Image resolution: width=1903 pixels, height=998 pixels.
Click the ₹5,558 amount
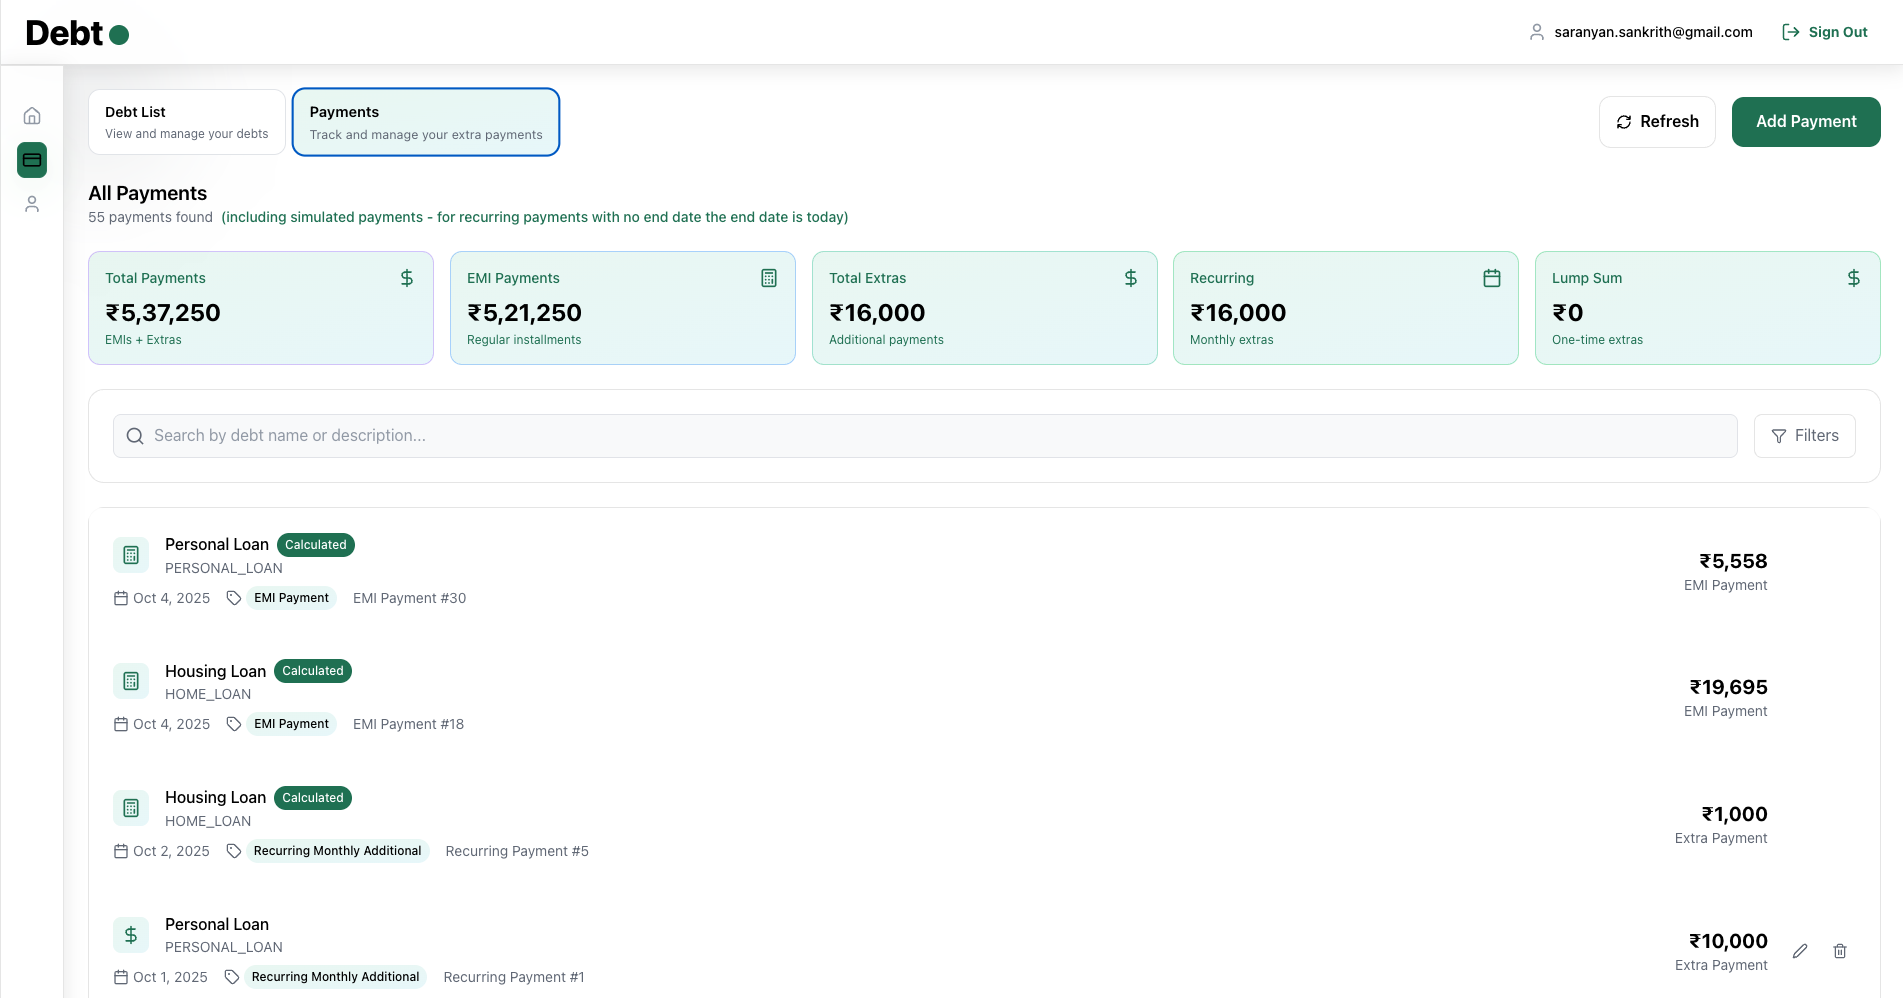click(1733, 562)
